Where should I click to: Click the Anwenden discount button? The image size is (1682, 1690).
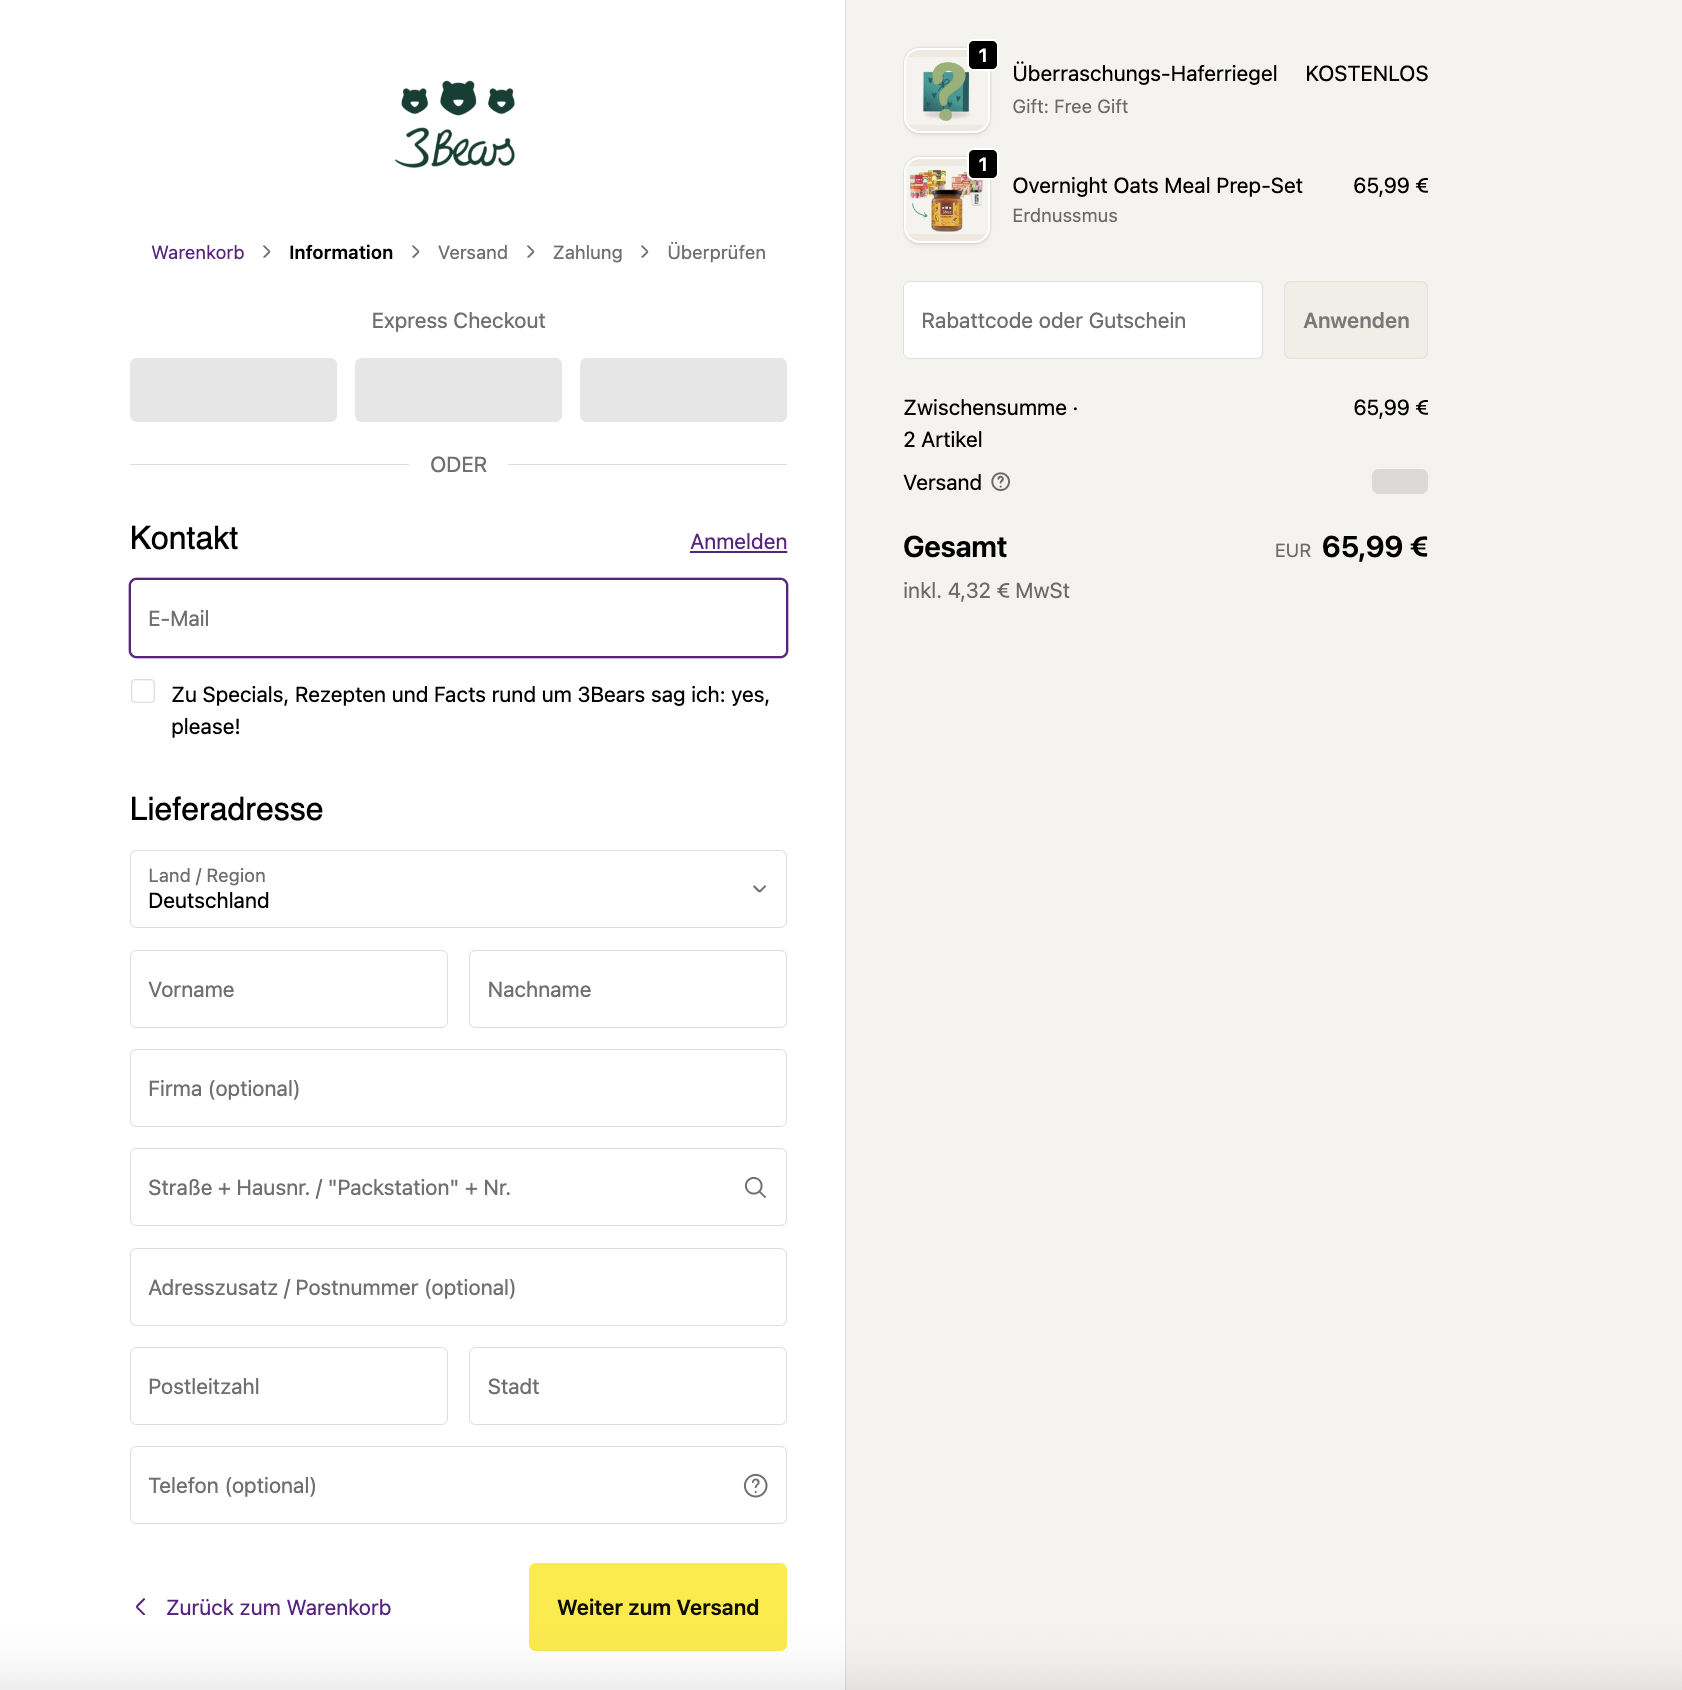[x=1355, y=320]
